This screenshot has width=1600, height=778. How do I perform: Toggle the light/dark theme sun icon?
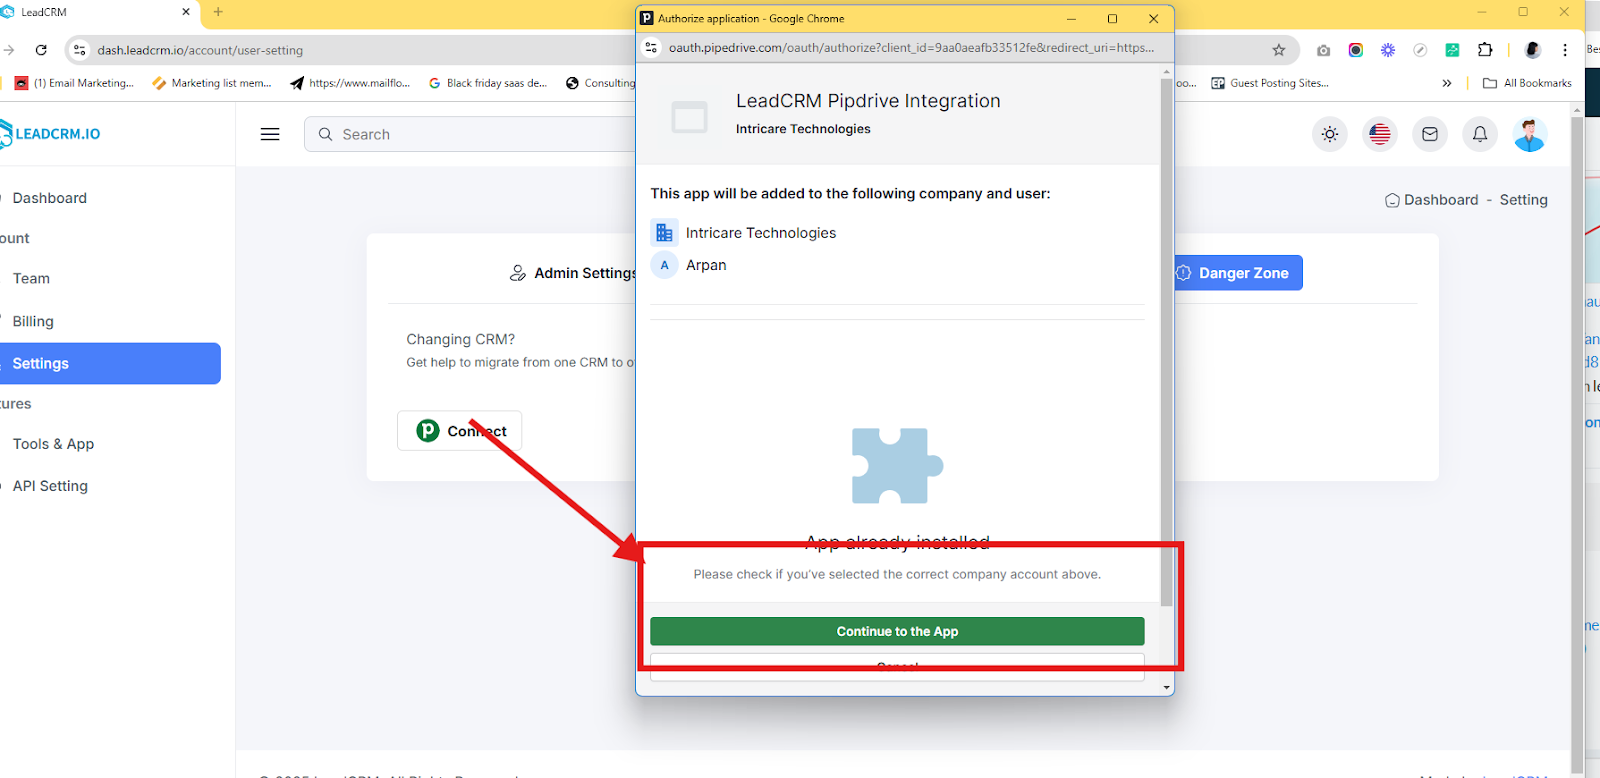[x=1330, y=134]
